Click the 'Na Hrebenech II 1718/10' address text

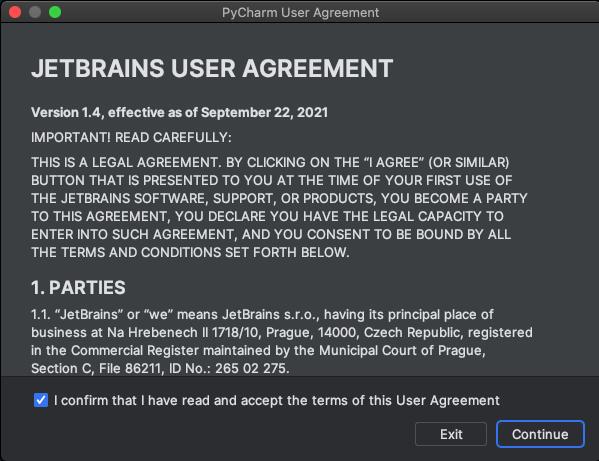tap(183, 332)
